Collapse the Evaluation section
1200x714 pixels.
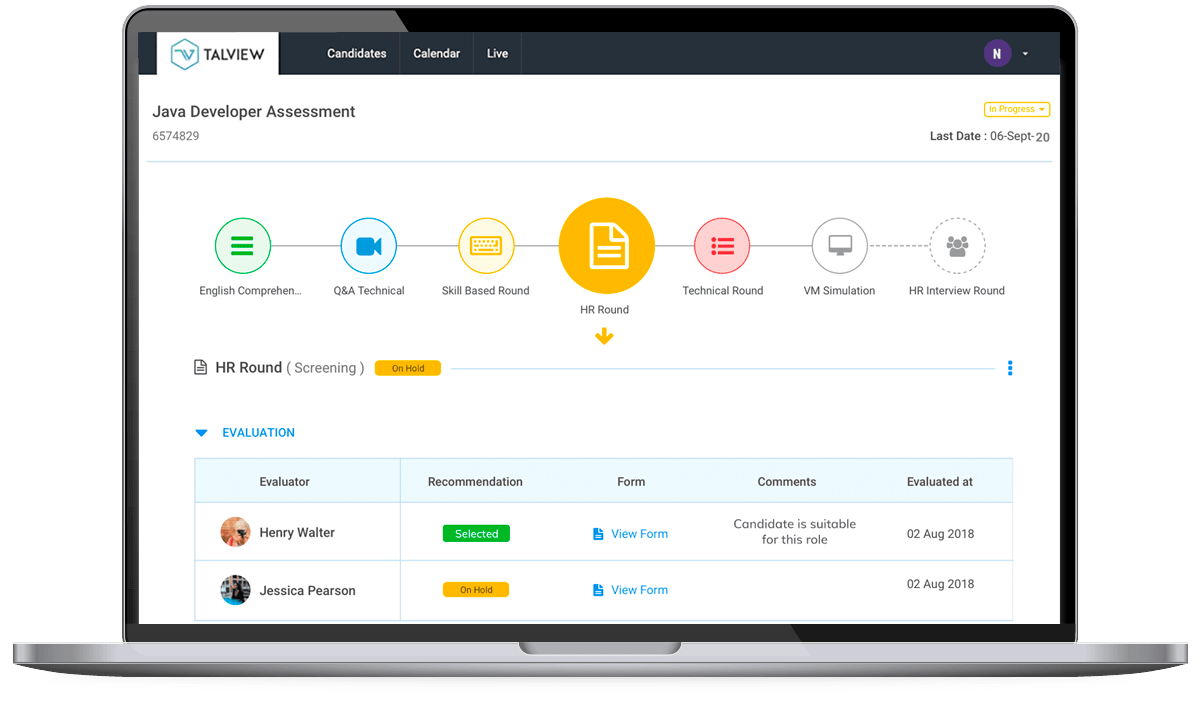point(201,433)
